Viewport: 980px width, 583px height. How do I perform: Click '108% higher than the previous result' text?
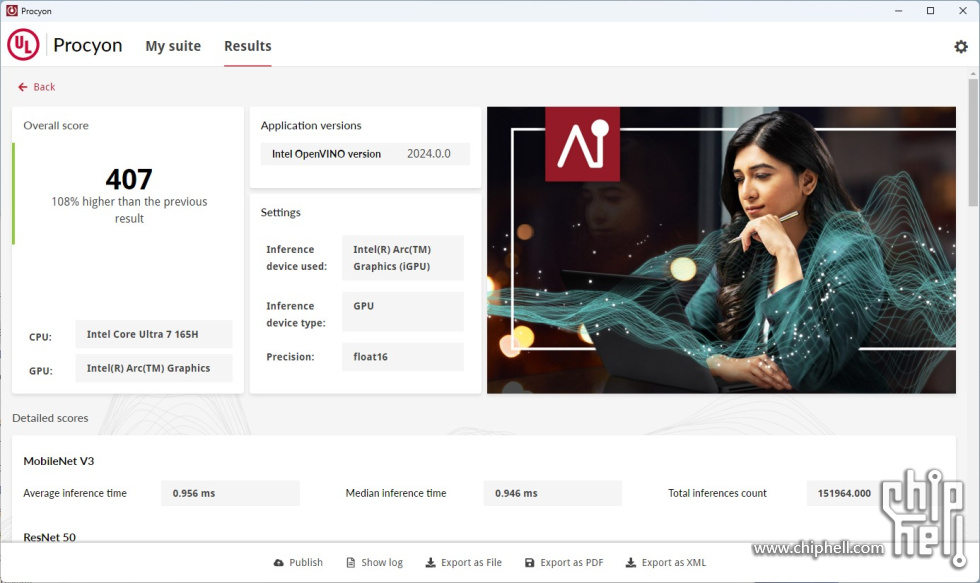click(129, 210)
